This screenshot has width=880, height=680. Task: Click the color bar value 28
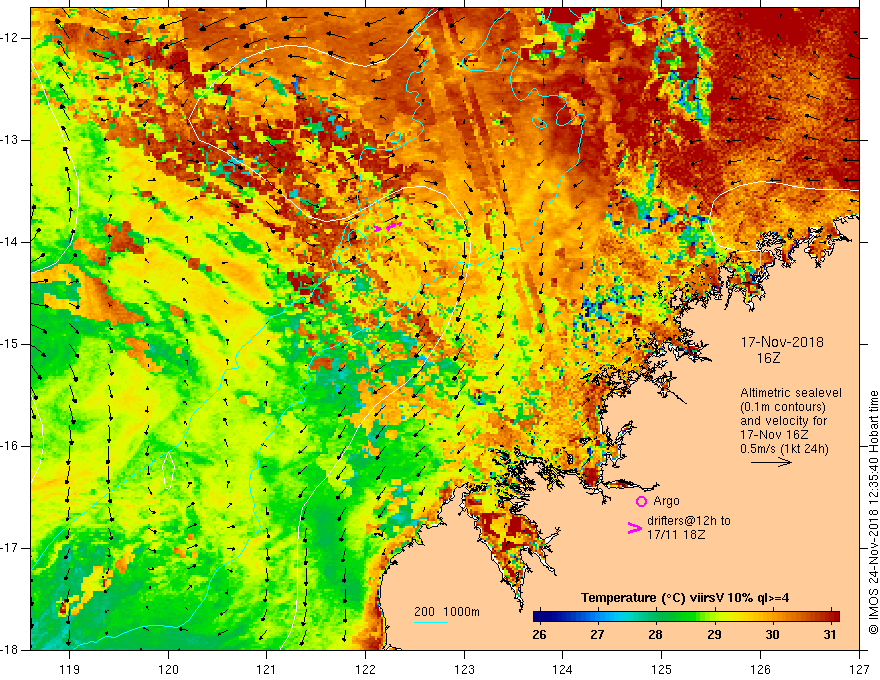[x=656, y=635]
